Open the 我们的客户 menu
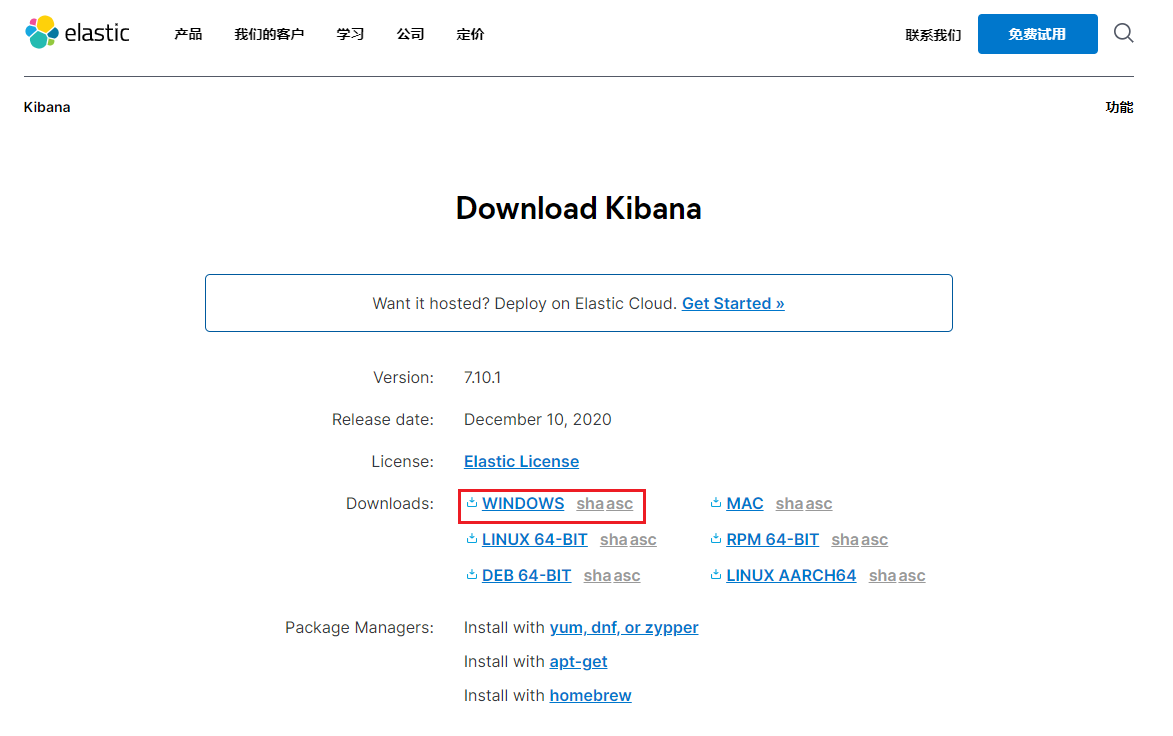Image resolution: width=1173 pixels, height=736 pixels. (x=269, y=34)
